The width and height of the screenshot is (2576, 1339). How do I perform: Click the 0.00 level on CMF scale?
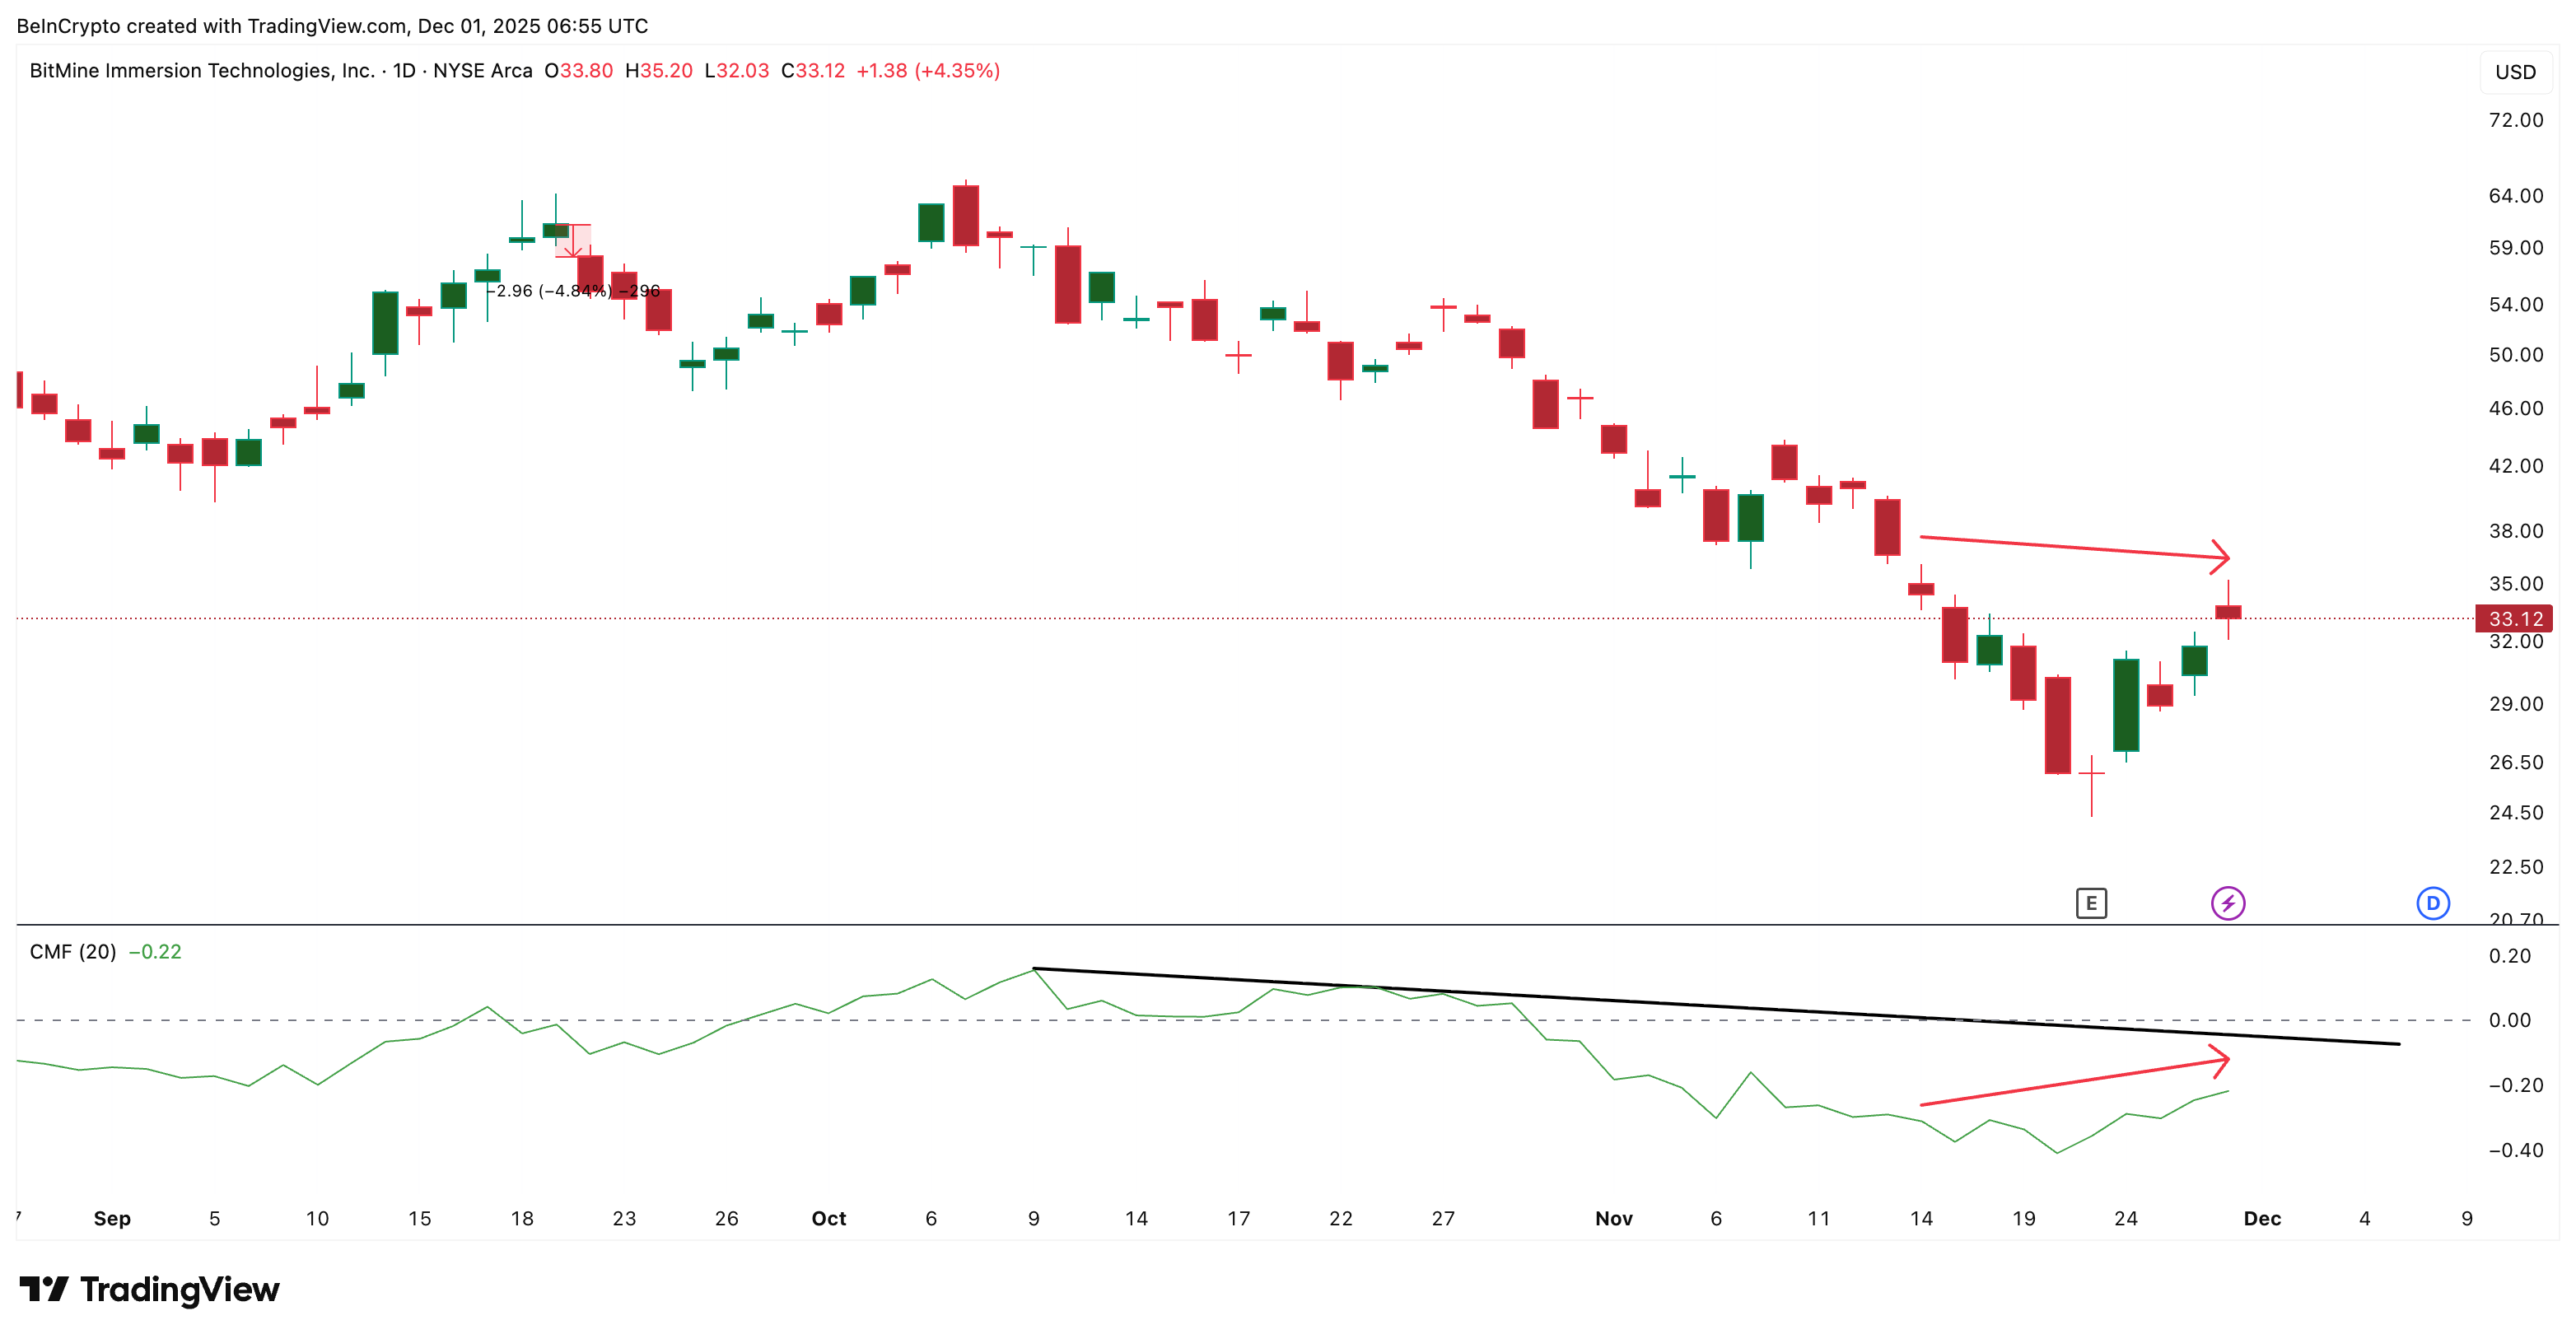coord(2509,1020)
